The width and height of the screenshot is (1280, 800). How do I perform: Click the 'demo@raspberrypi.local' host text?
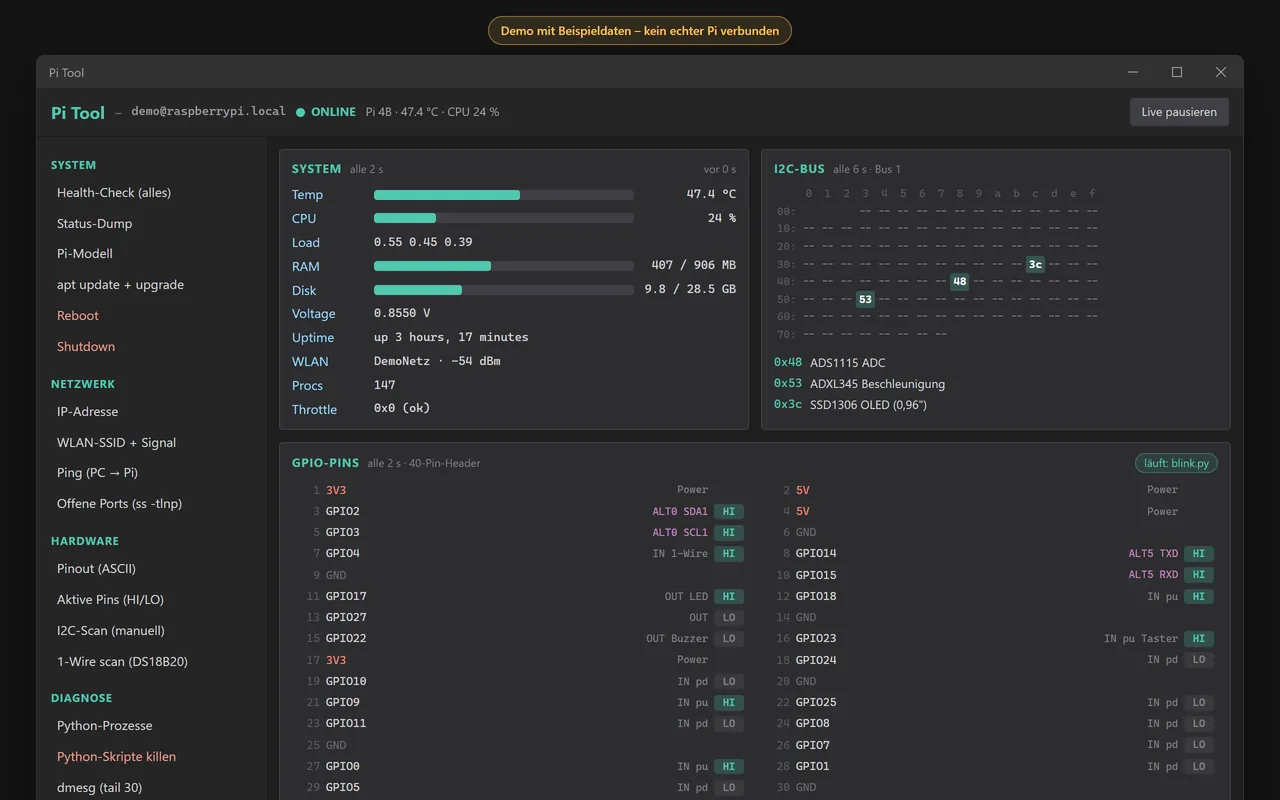[x=209, y=112]
